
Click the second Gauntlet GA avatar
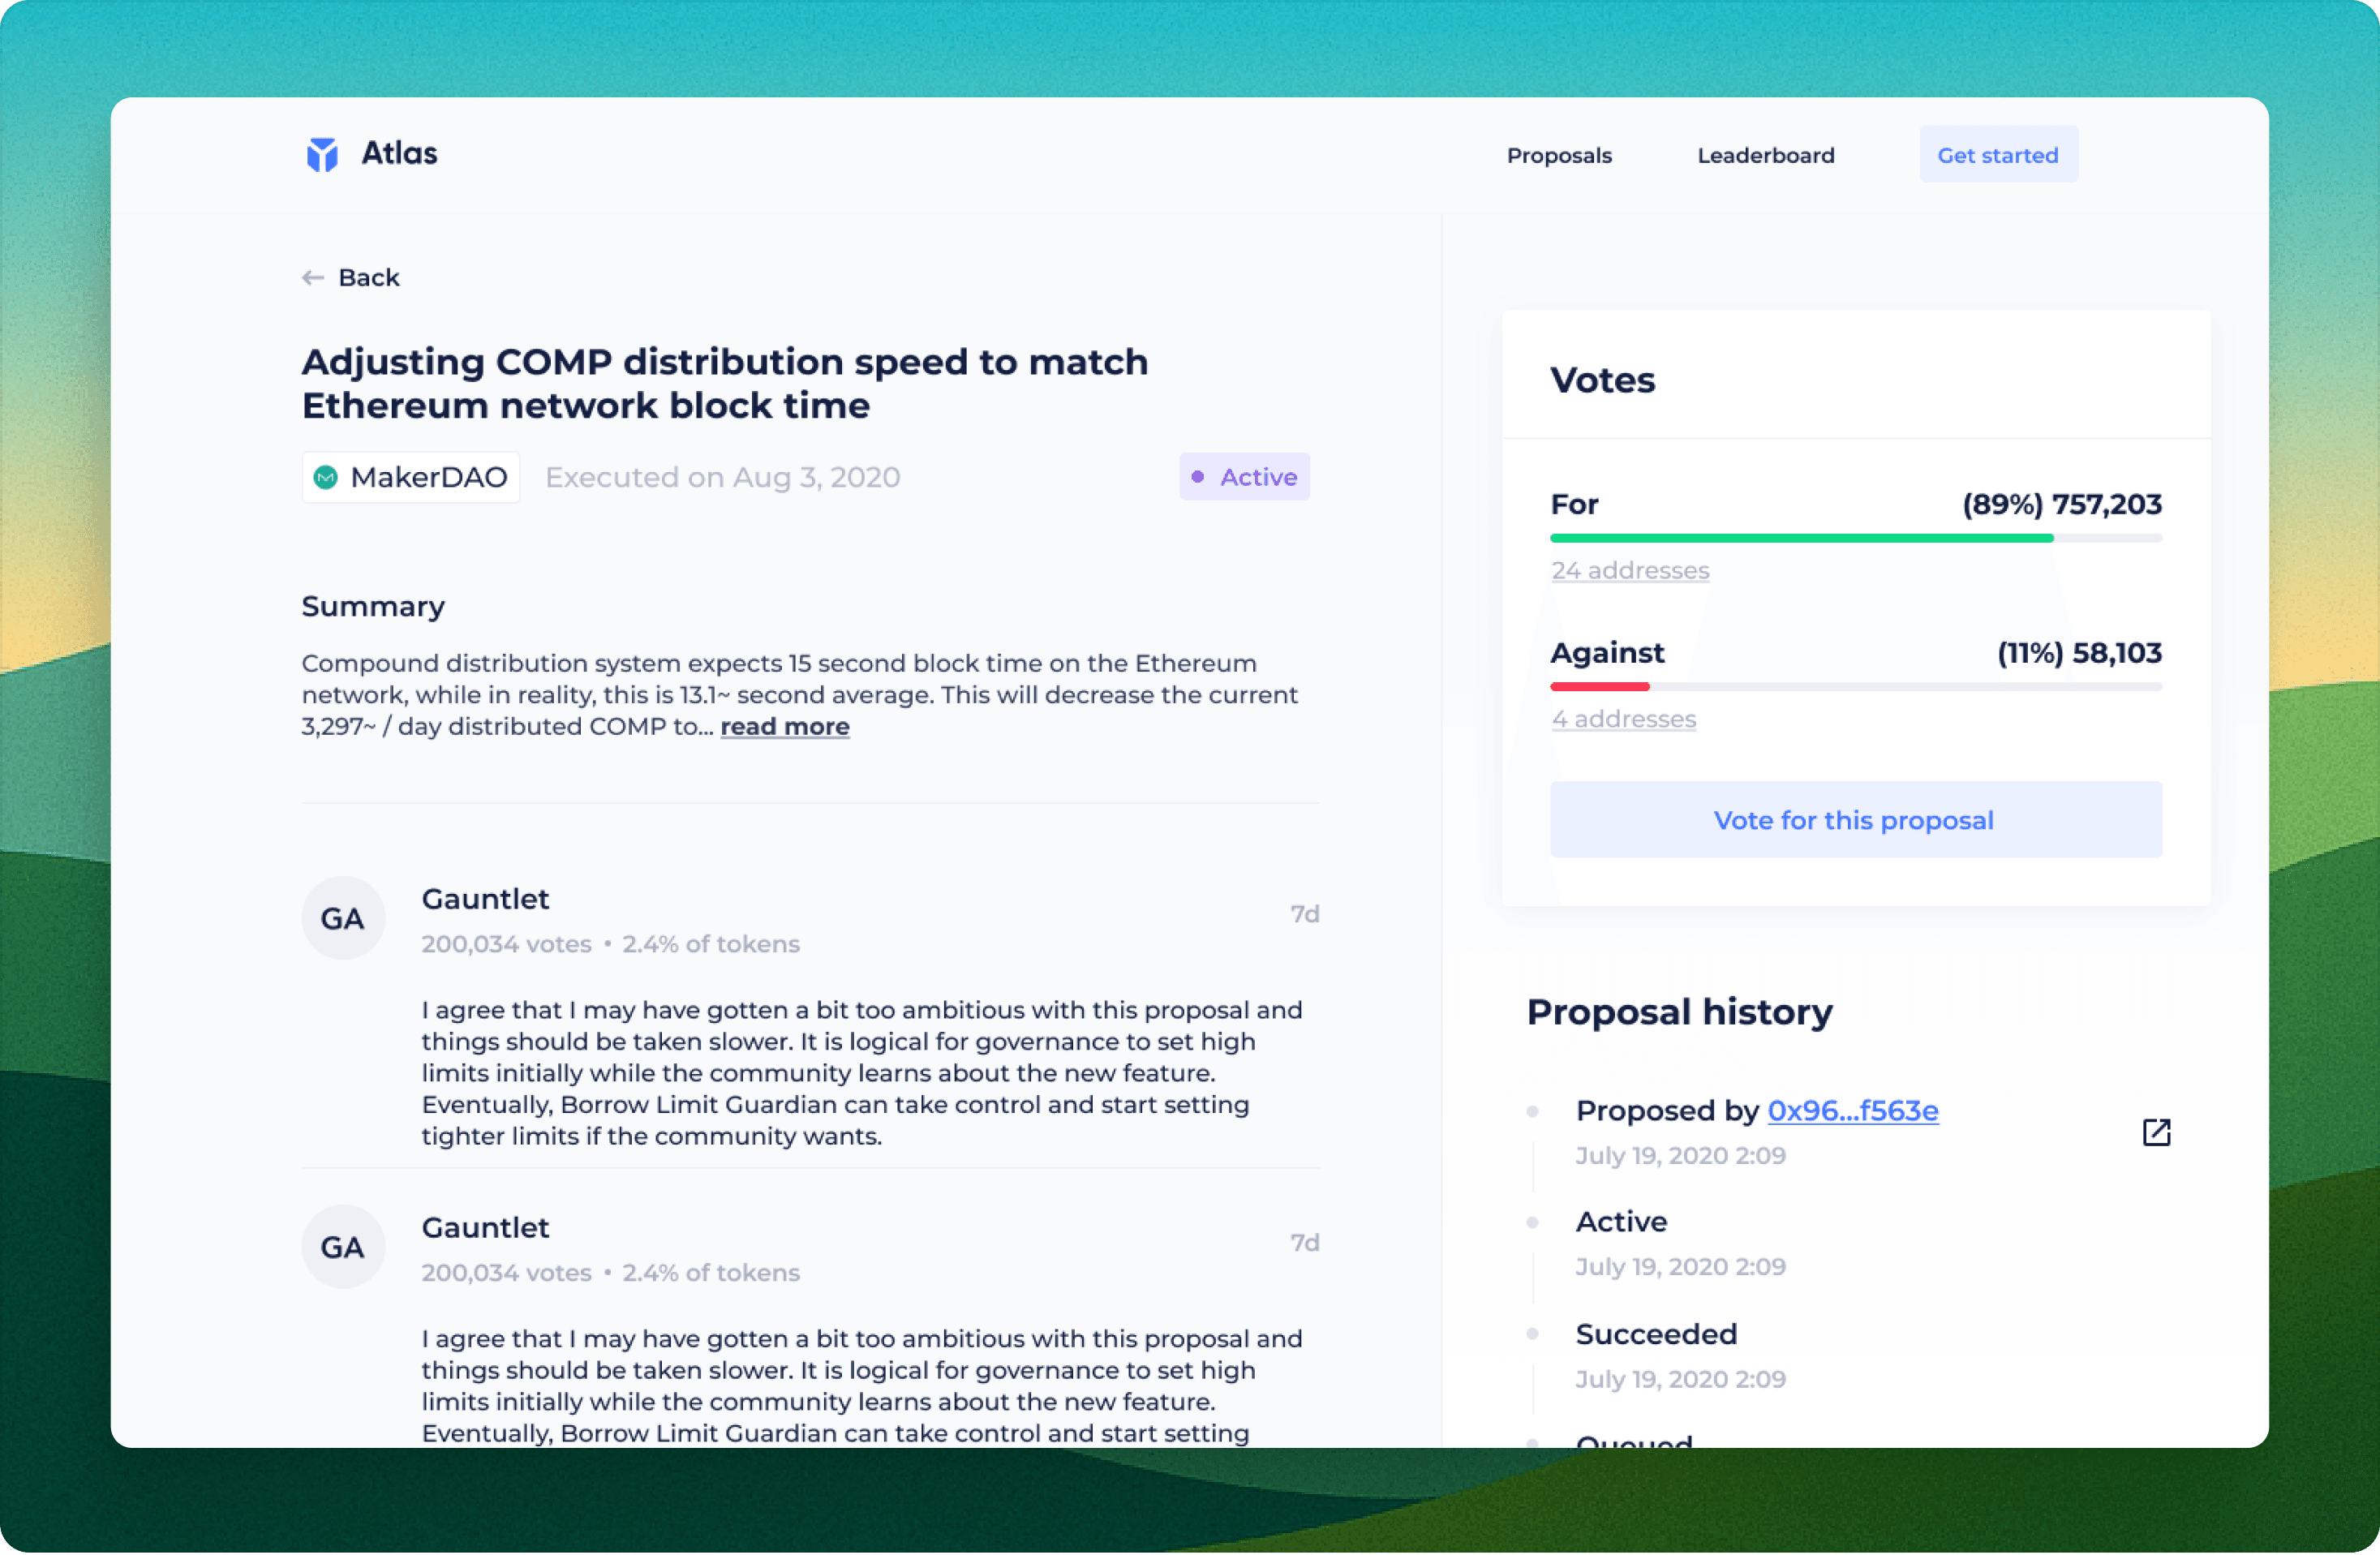pos(343,1246)
